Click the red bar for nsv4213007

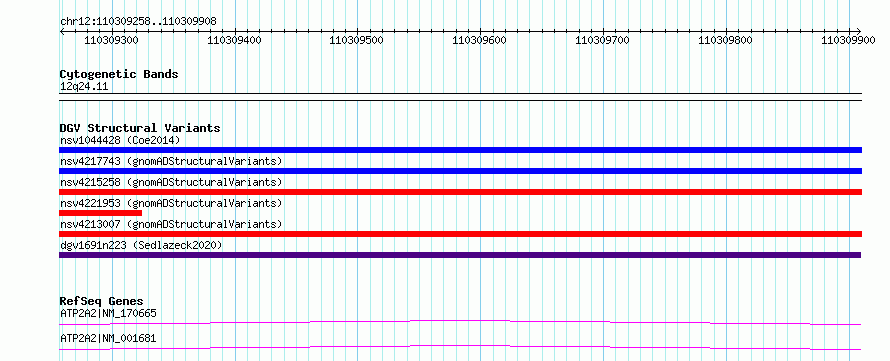click(x=460, y=234)
